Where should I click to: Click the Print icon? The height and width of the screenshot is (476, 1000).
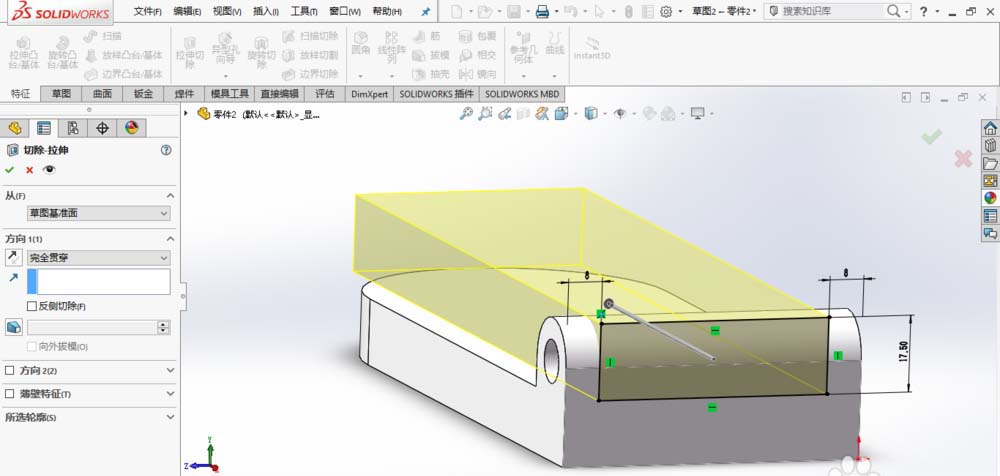pyautogui.click(x=542, y=11)
